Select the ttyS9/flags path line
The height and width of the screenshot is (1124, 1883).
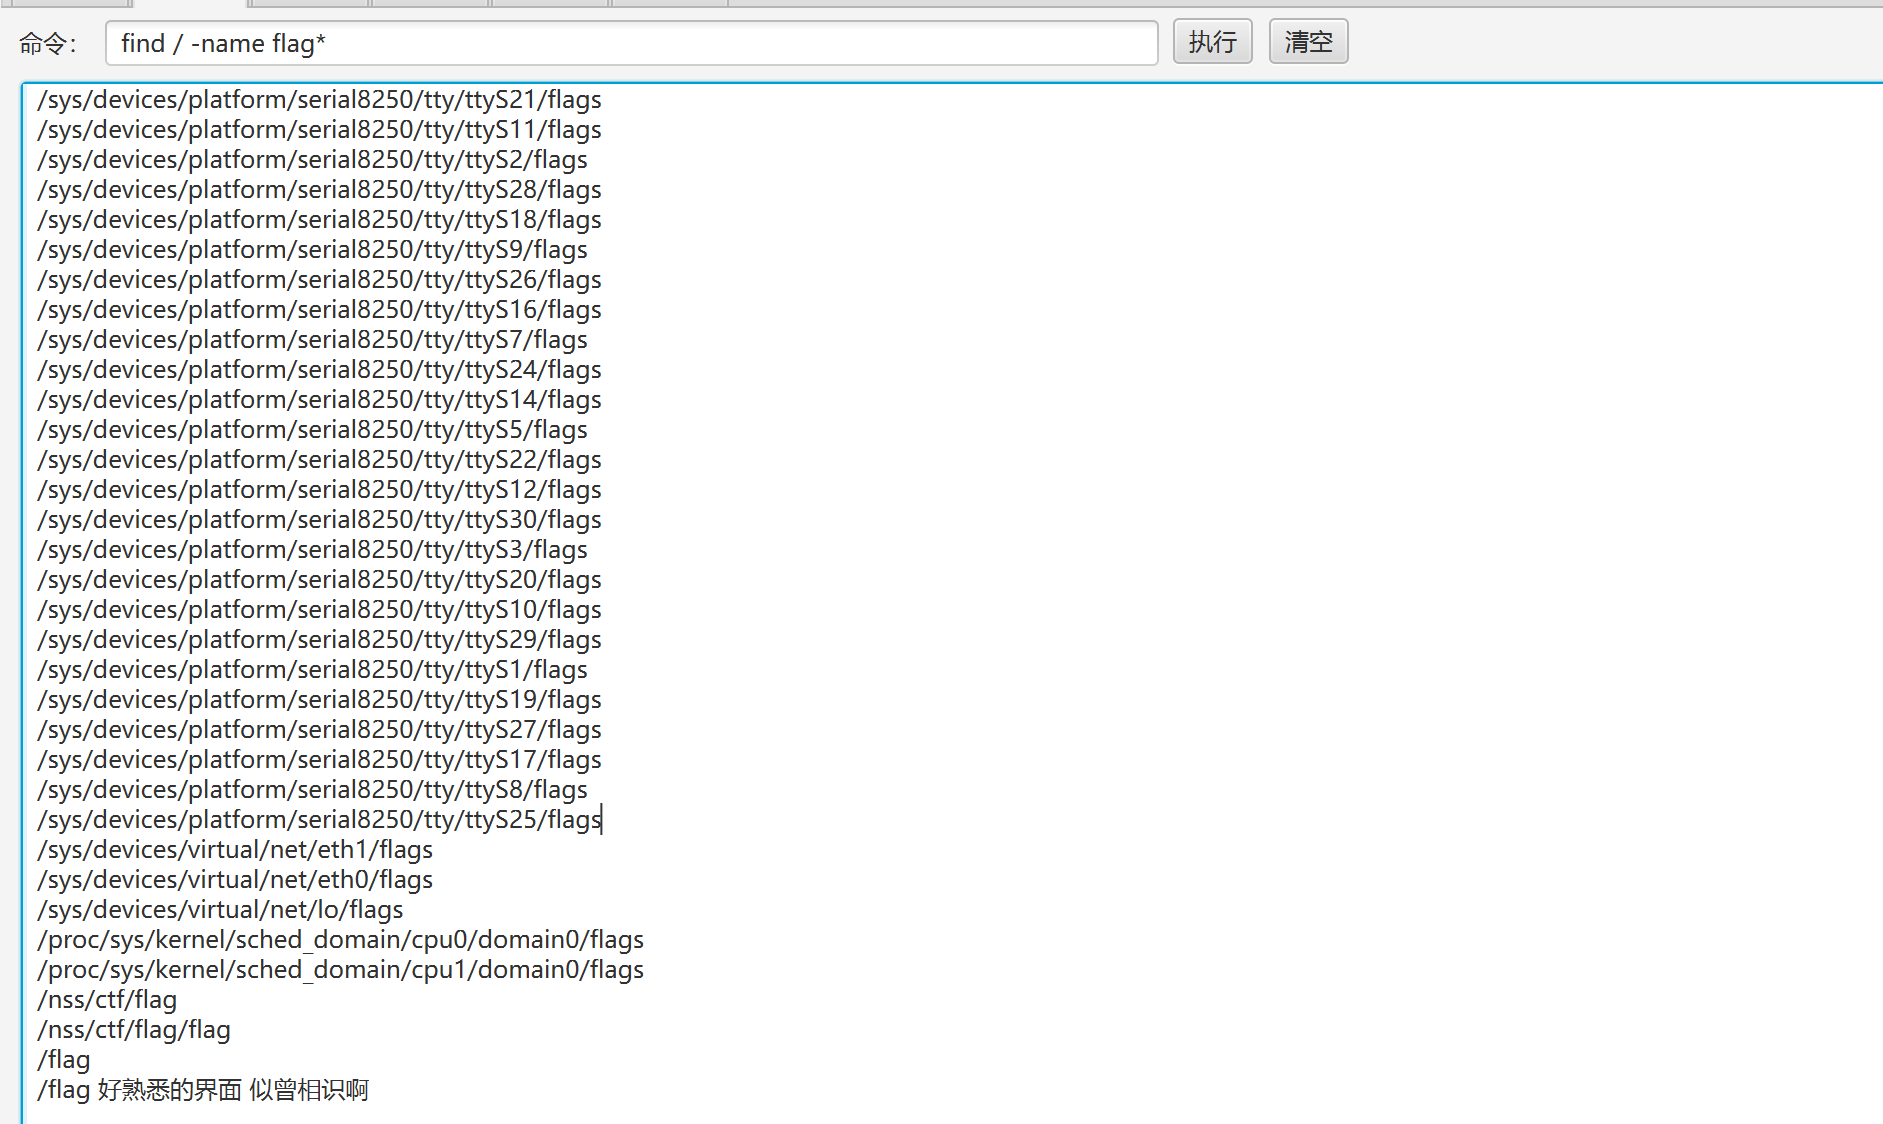312,250
